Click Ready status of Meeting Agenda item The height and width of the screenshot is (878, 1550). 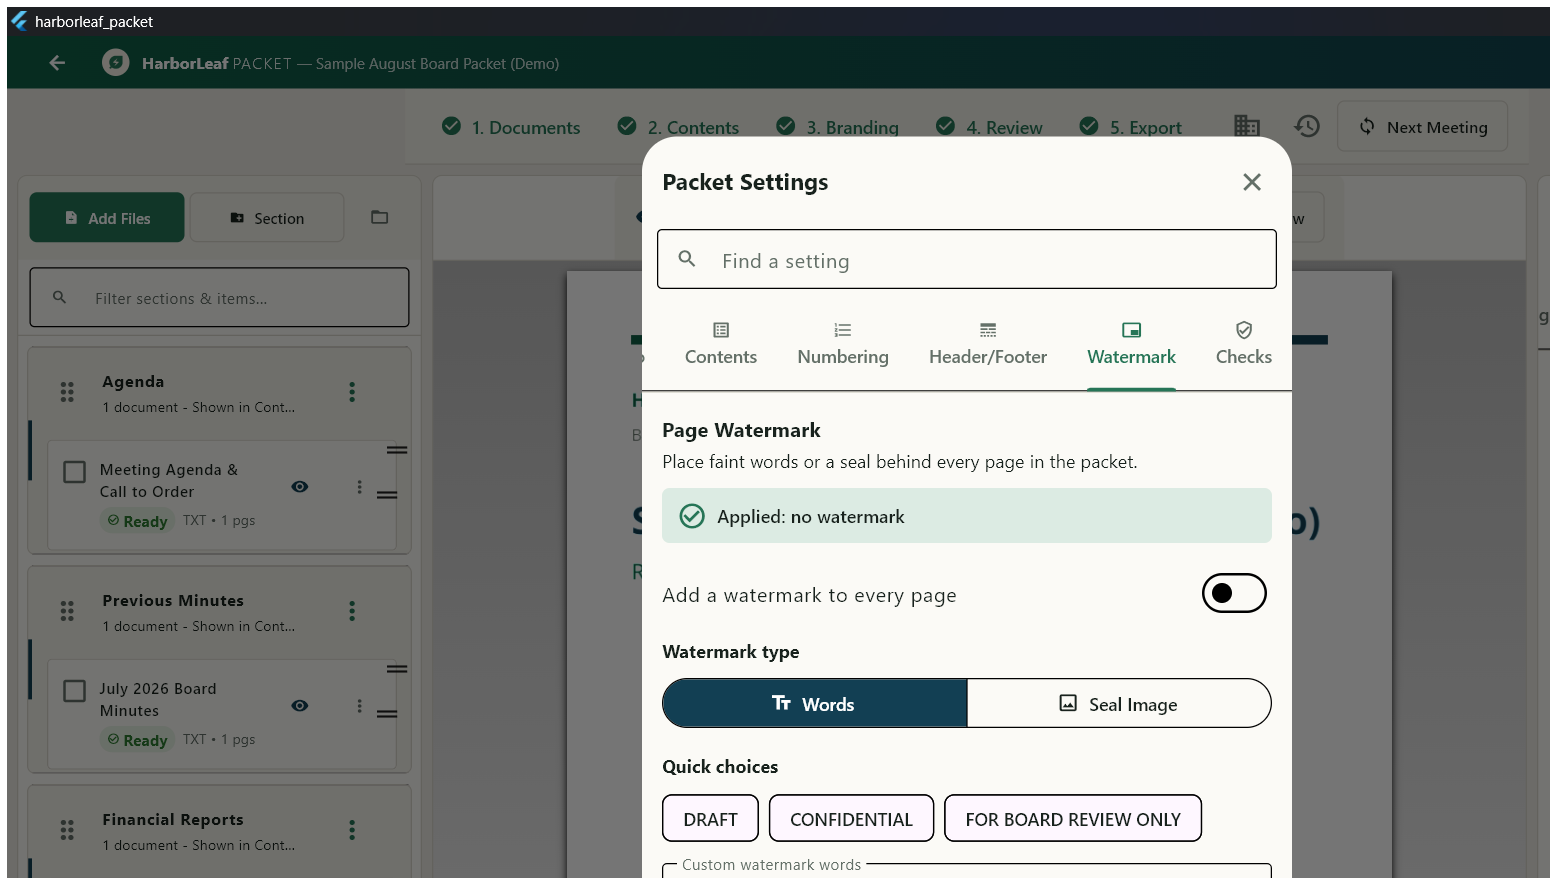point(138,521)
